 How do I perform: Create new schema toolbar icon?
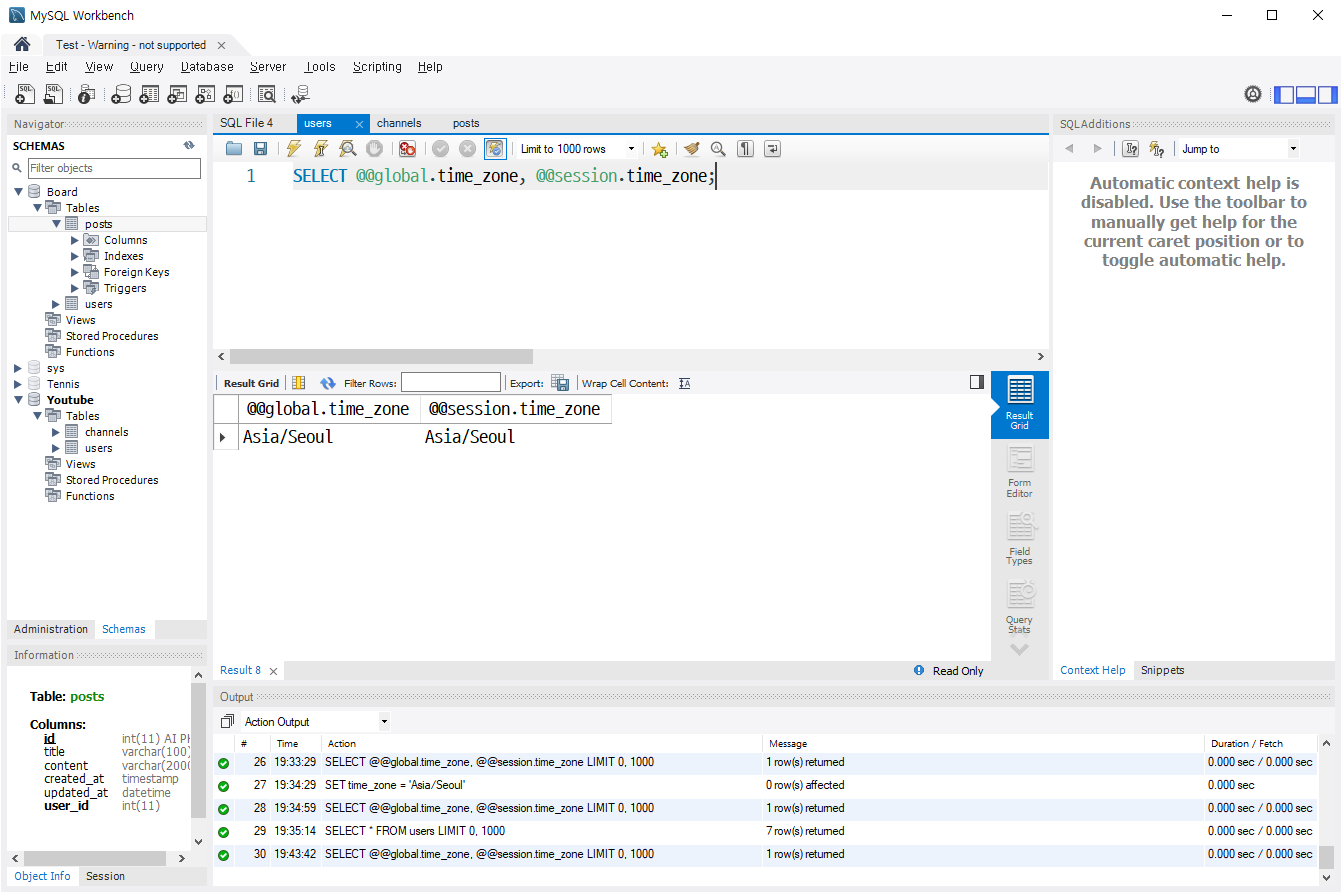pos(121,94)
